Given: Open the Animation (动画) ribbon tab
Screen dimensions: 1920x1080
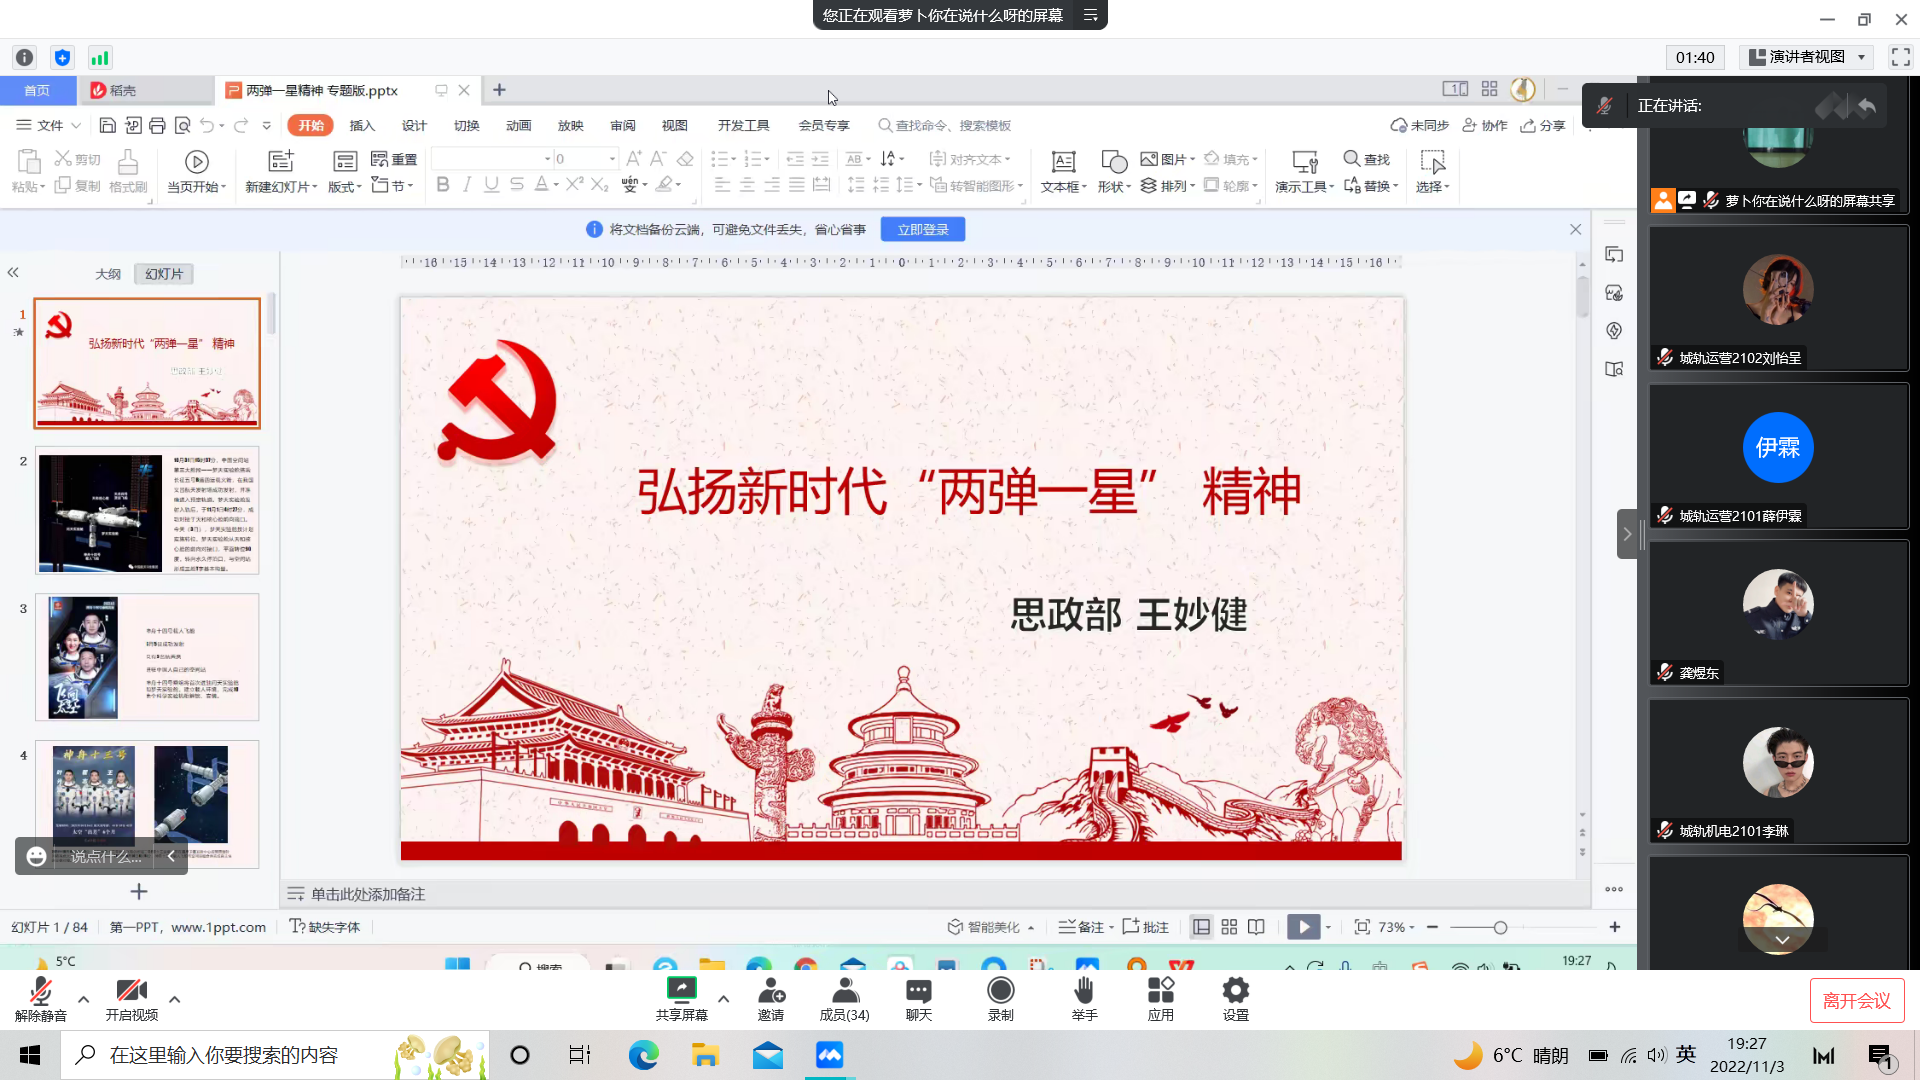Looking at the screenshot, I should pos(518,125).
